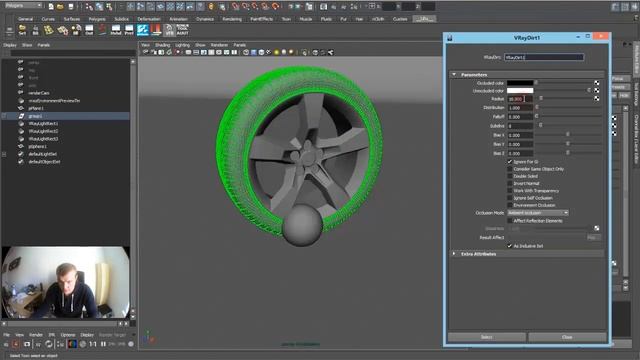Select pSphere1 in the outliner
Image resolution: width=640 pixels, height=360 pixels.
pos(38,147)
